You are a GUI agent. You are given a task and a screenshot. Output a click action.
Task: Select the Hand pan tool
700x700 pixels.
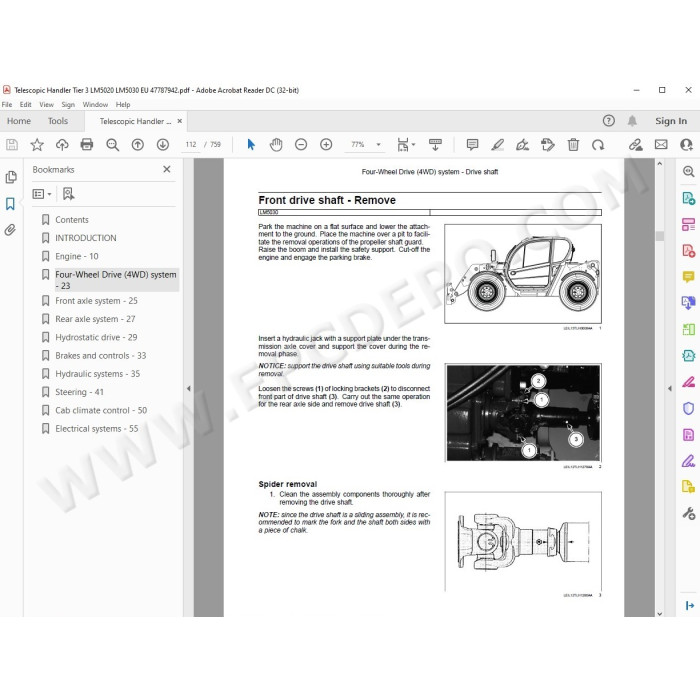click(x=276, y=145)
